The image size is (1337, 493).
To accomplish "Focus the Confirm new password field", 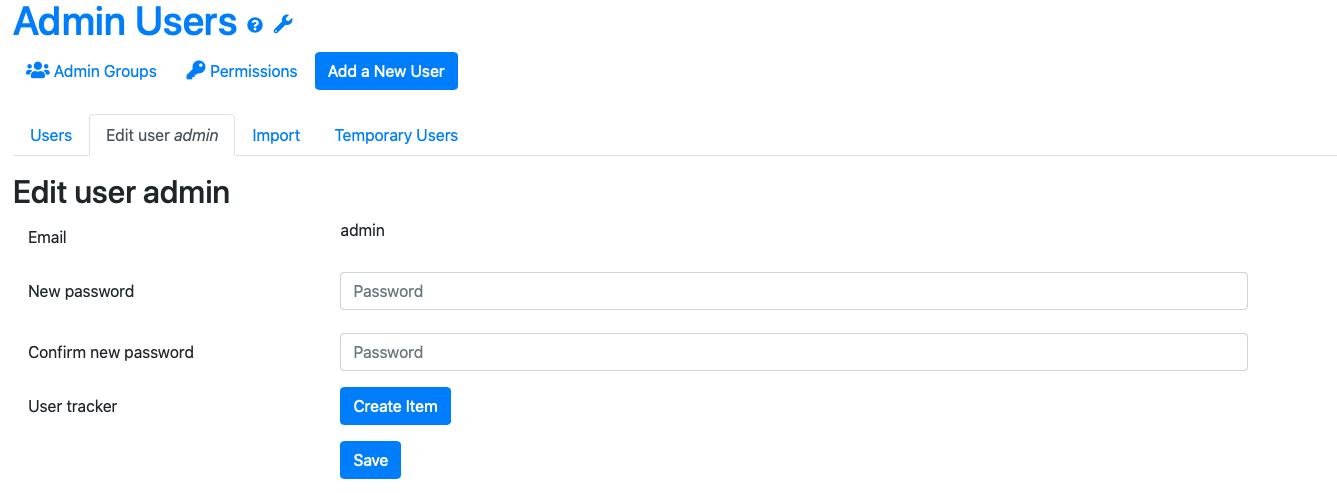I will [x=794, y=352].
